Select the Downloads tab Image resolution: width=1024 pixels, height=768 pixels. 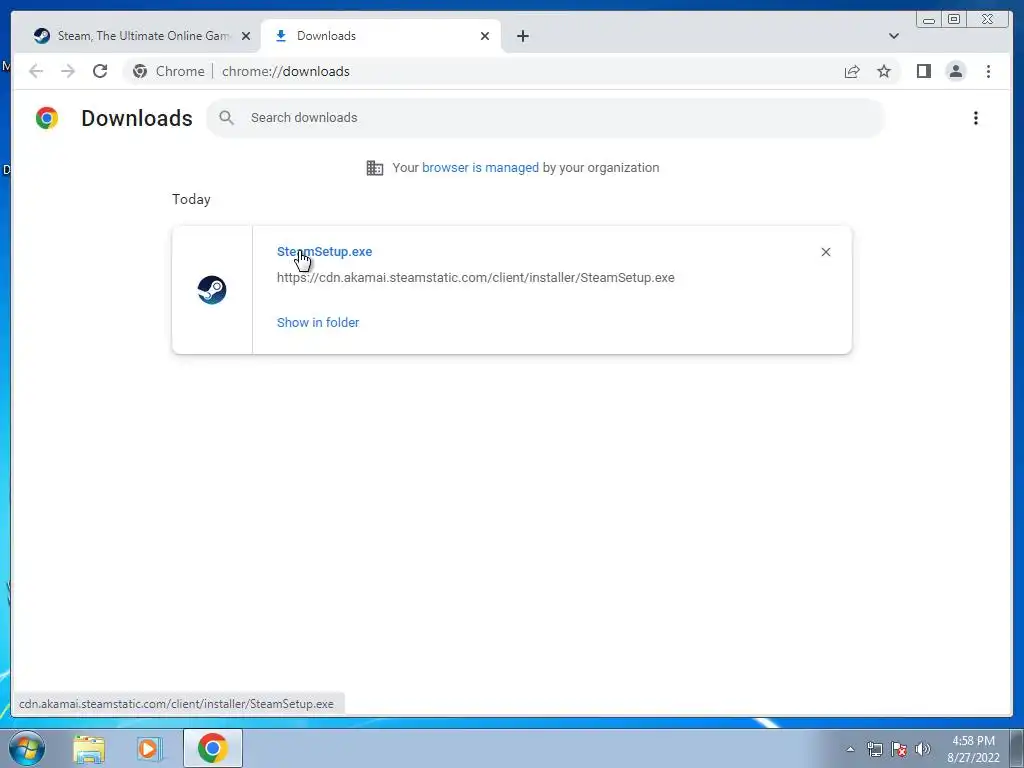point(381,36)
